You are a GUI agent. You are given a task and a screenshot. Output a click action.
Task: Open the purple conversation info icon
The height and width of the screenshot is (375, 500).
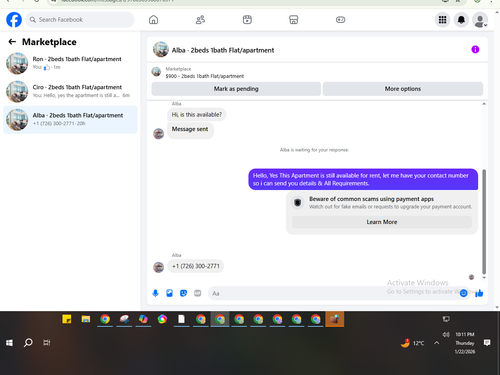[x=475, y=50]
